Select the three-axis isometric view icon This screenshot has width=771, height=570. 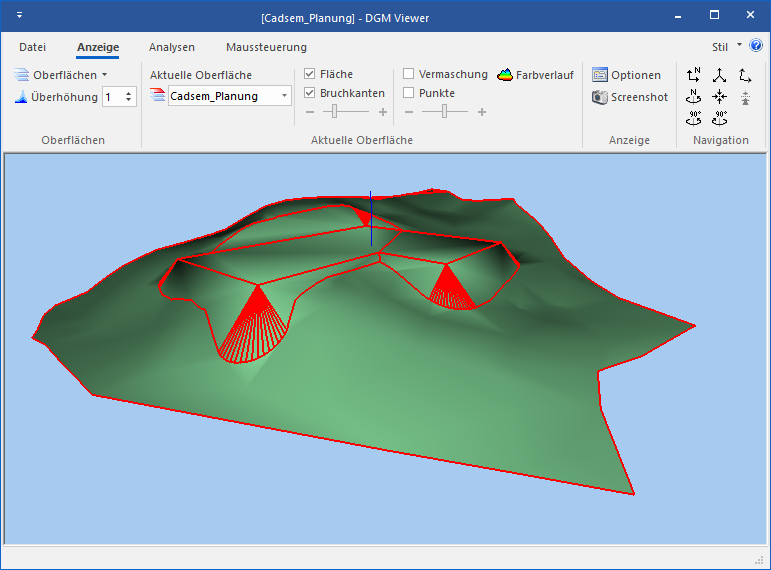coord(719,75)
